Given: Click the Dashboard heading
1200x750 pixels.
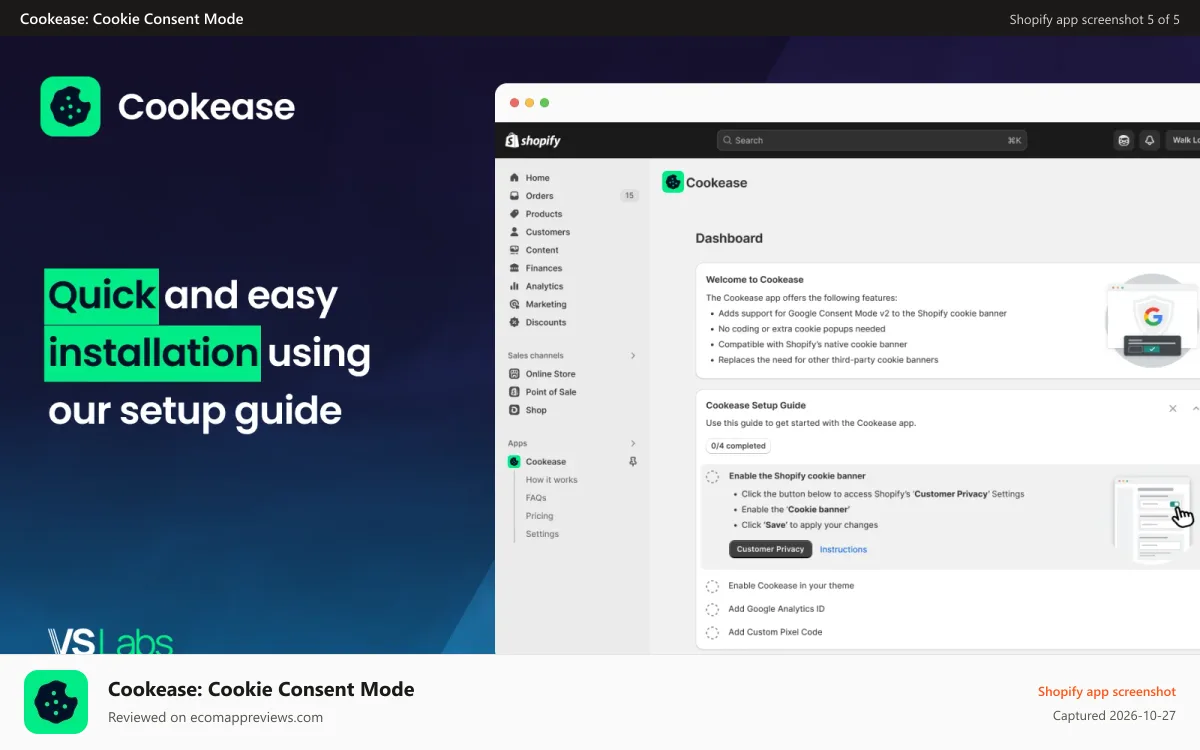Looking at the screenshot, I should coord(729,238).
